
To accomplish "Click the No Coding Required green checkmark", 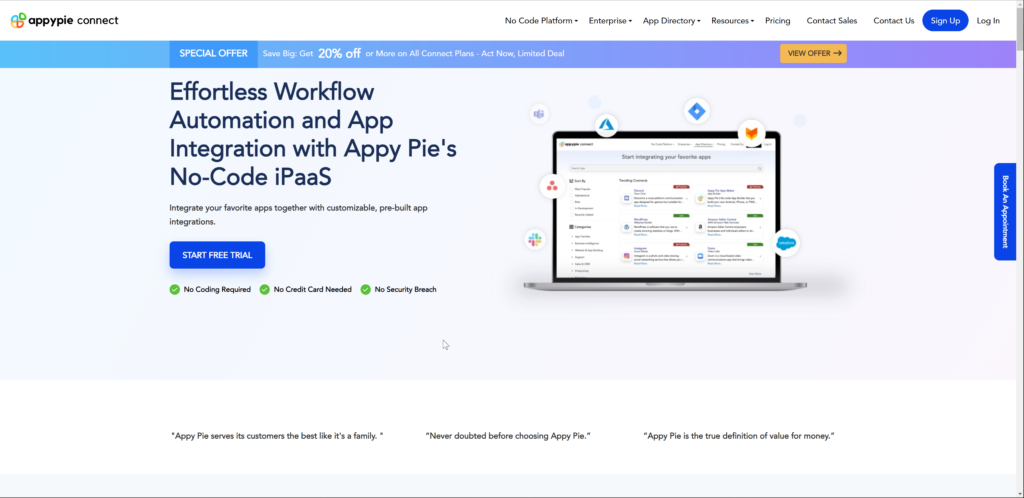I will 174,289.
